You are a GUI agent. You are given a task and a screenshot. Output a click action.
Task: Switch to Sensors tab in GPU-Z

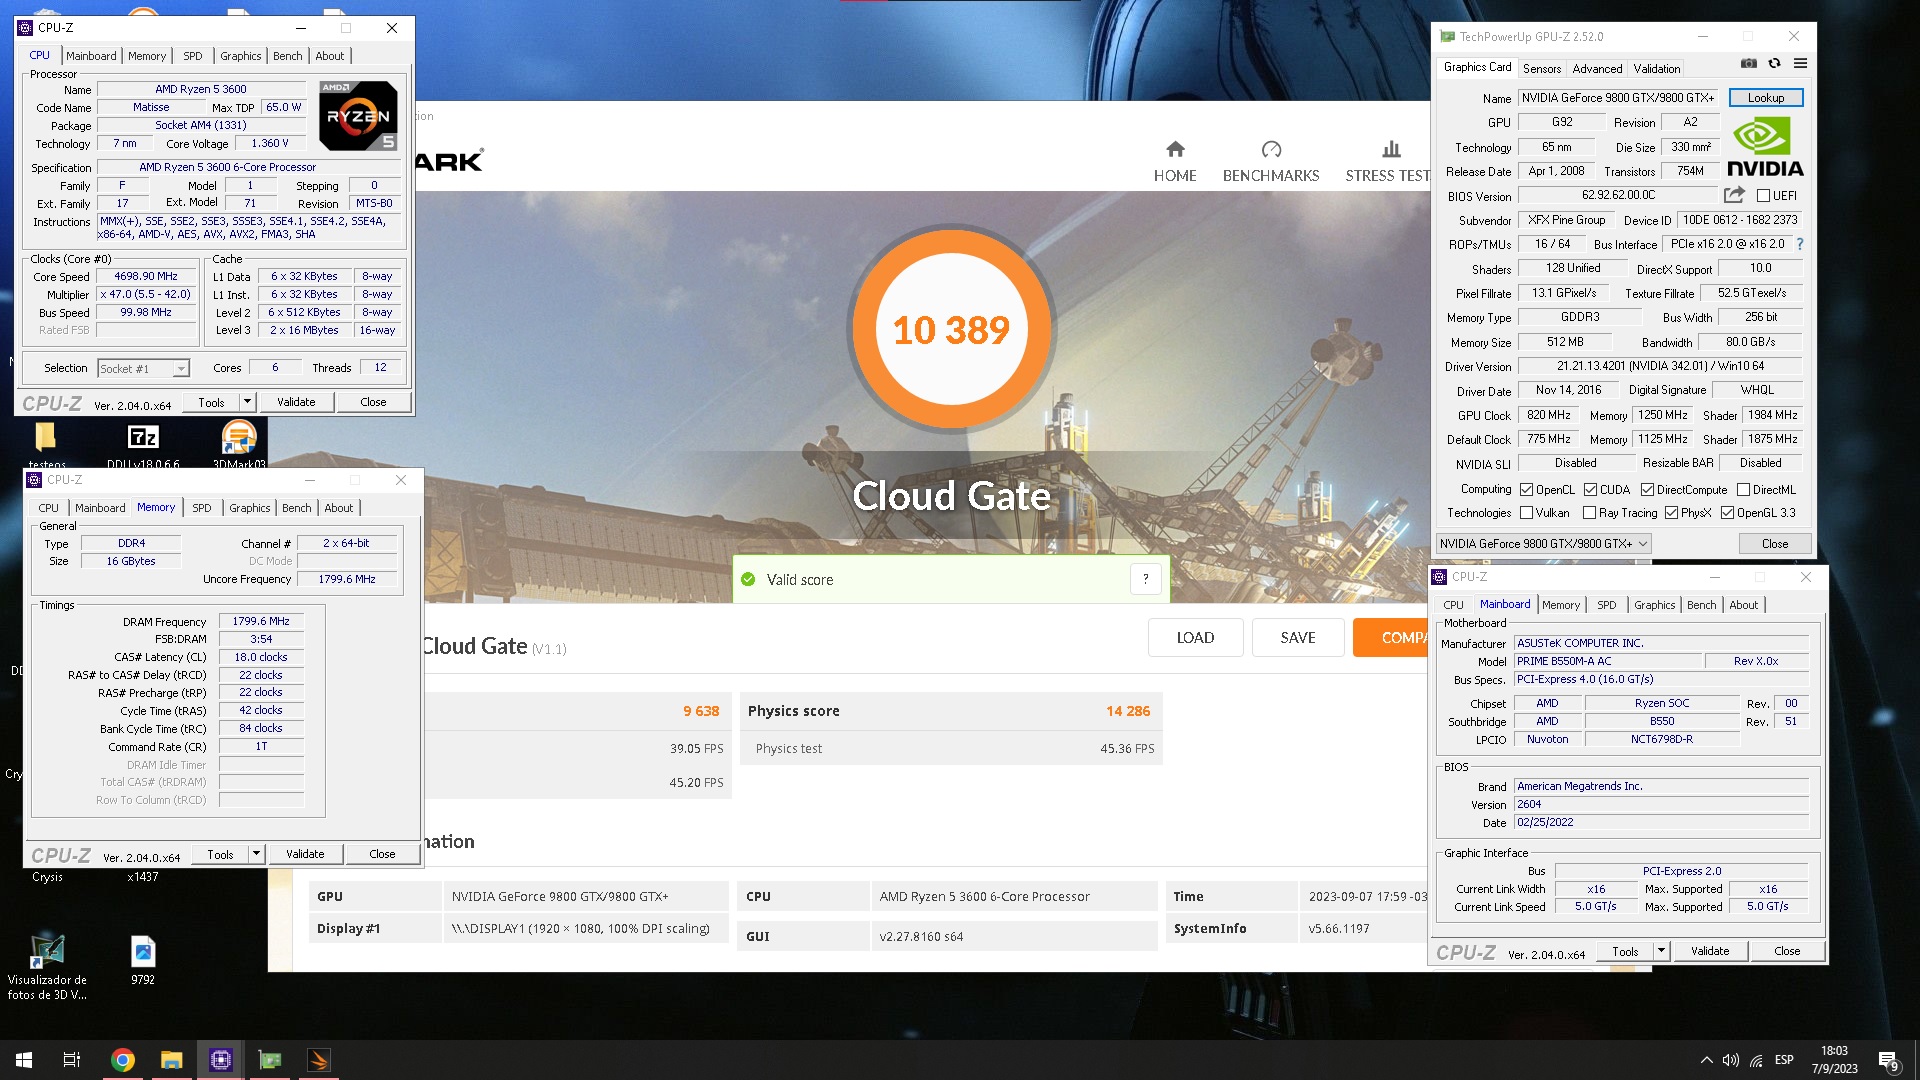[x=1541, y=69]
